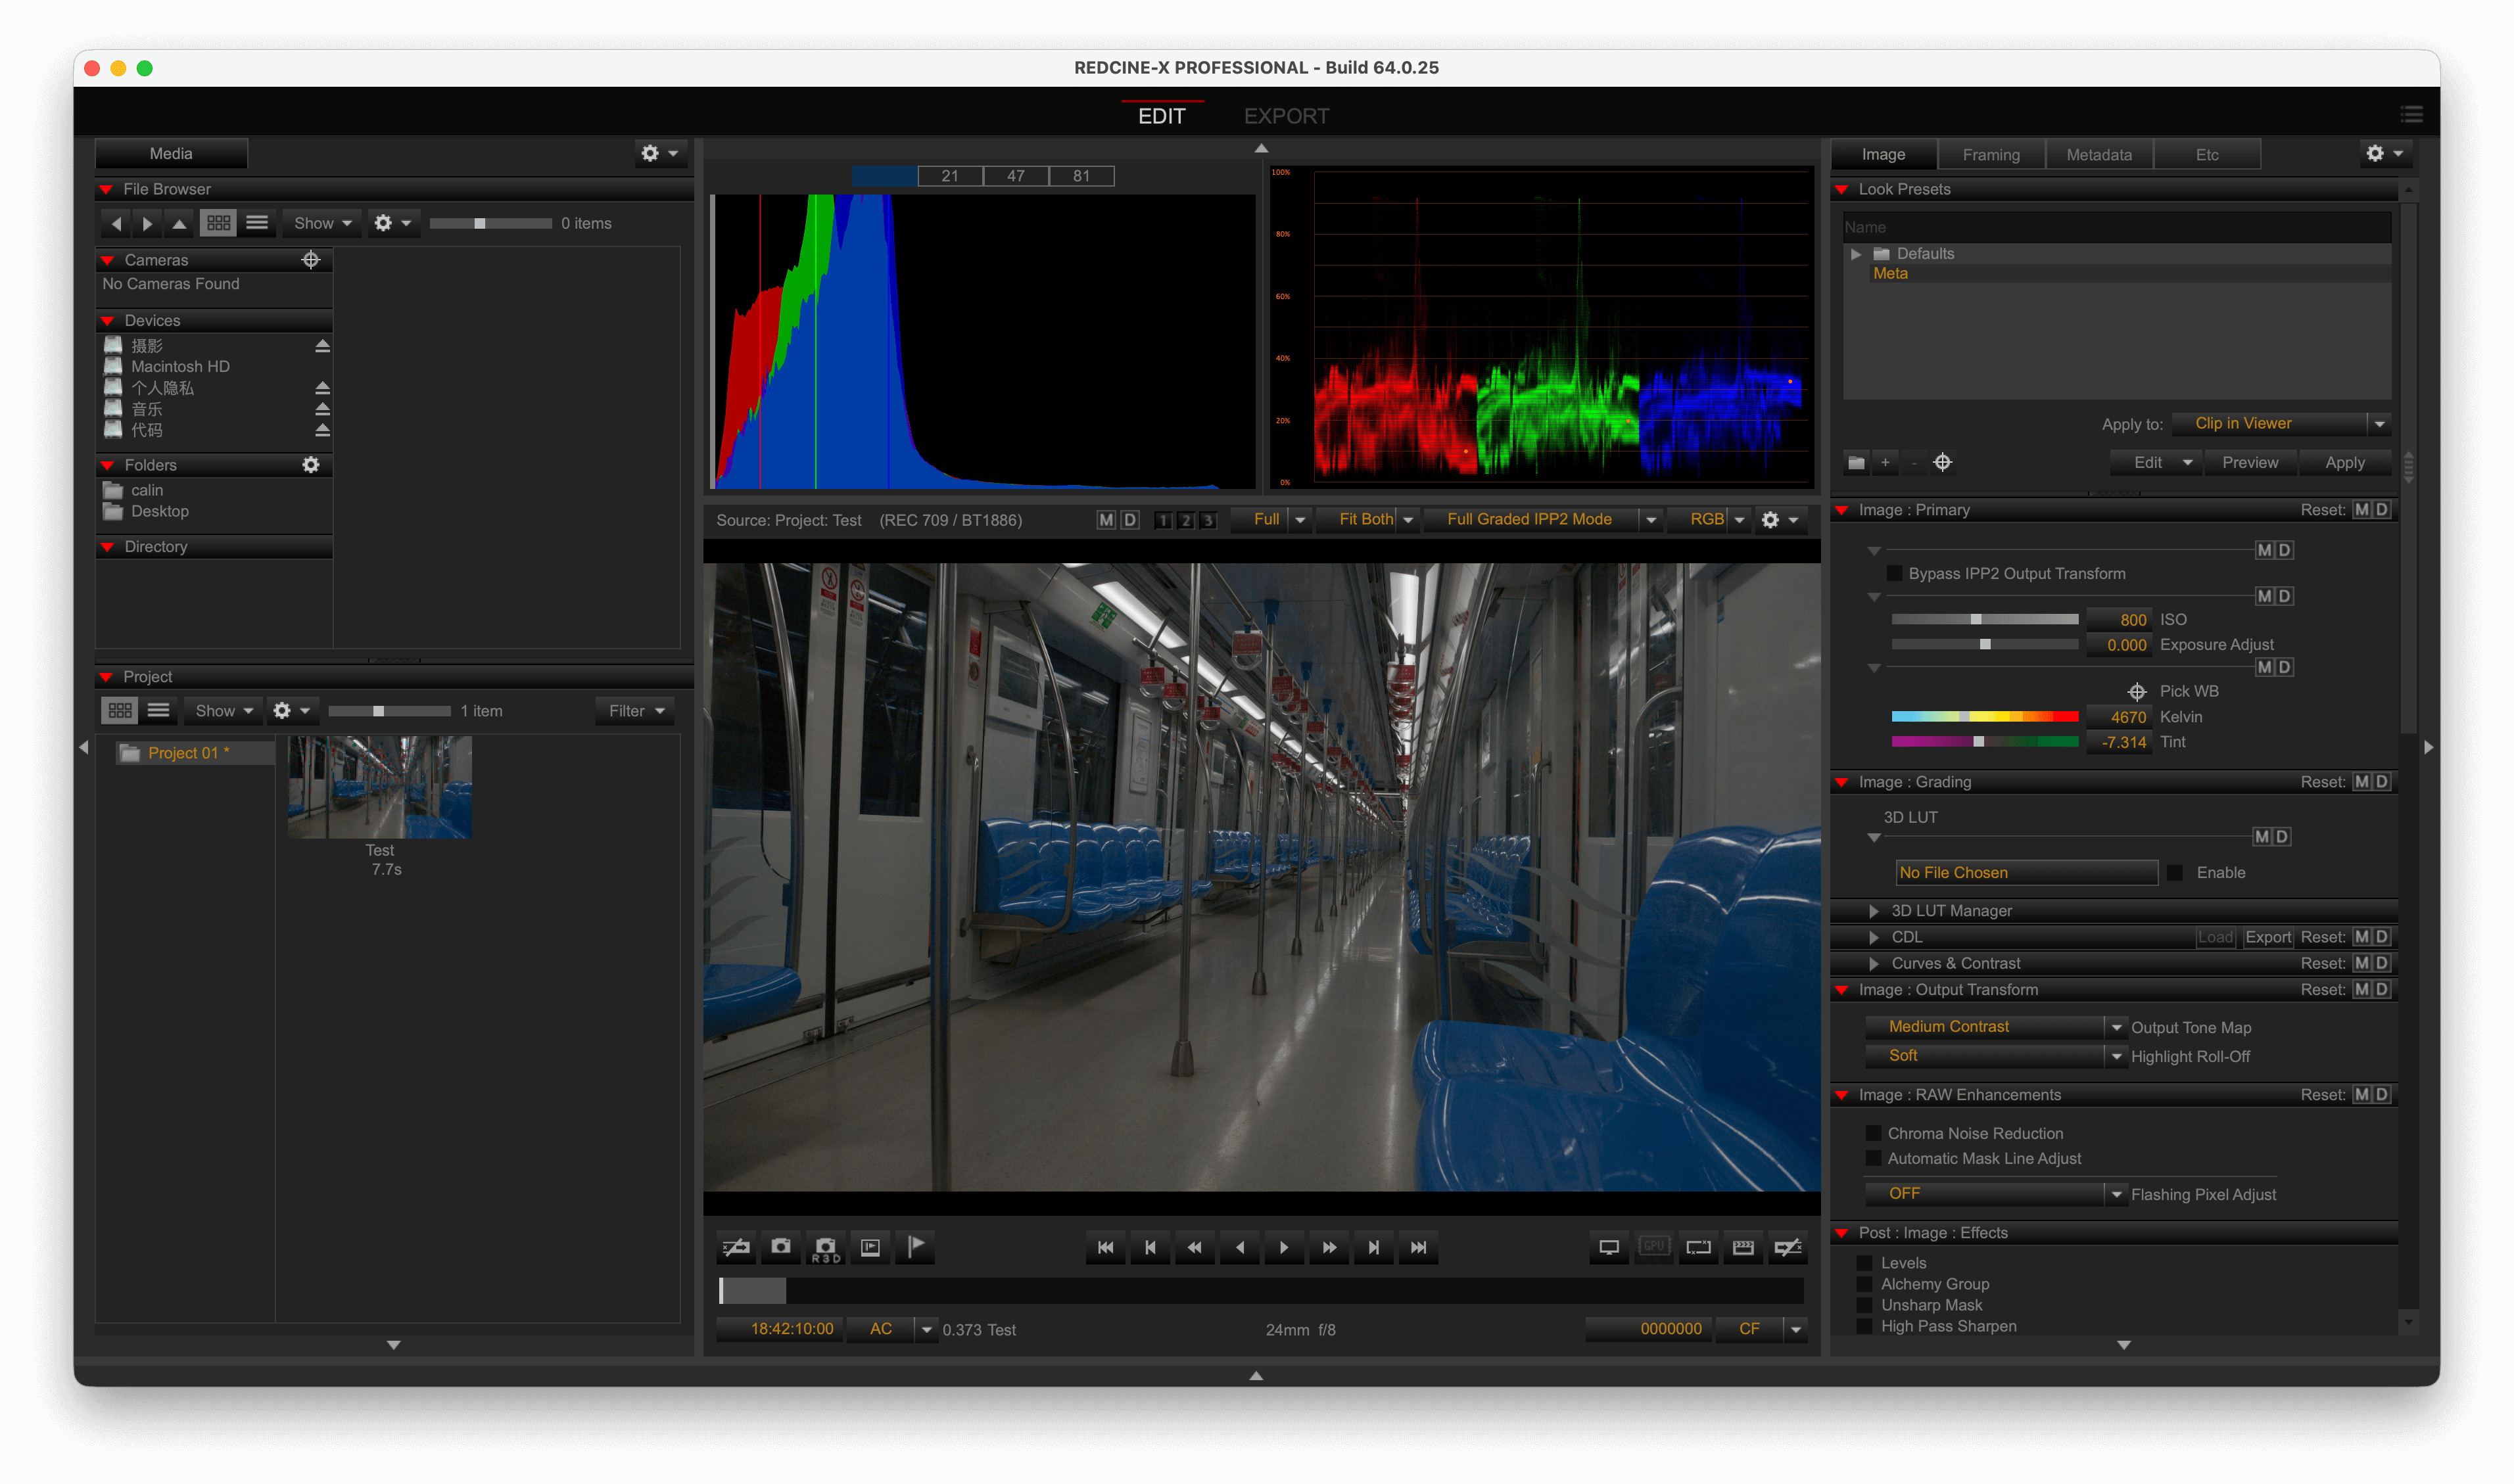
Task: Open the Metadata tab
Action: click(2098, 155)
